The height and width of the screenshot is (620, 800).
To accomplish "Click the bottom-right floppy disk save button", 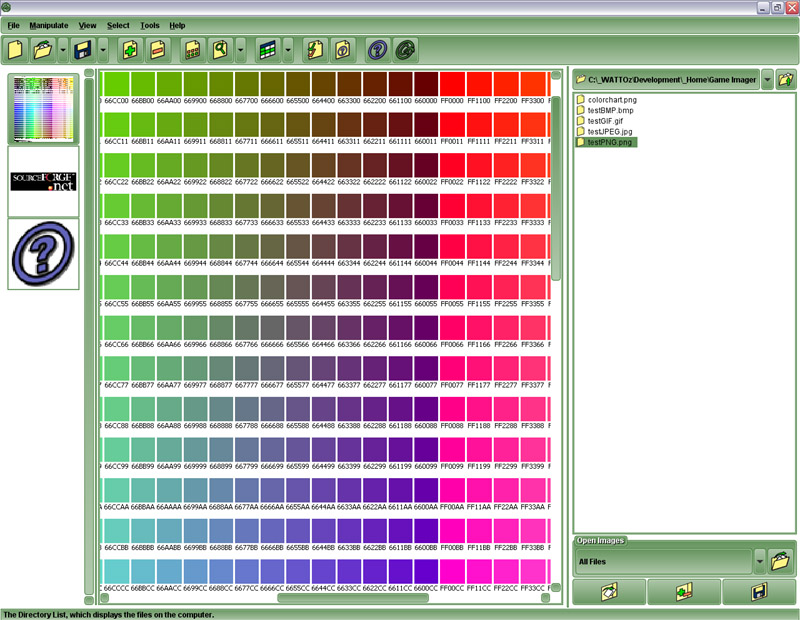I will [759, 592].
